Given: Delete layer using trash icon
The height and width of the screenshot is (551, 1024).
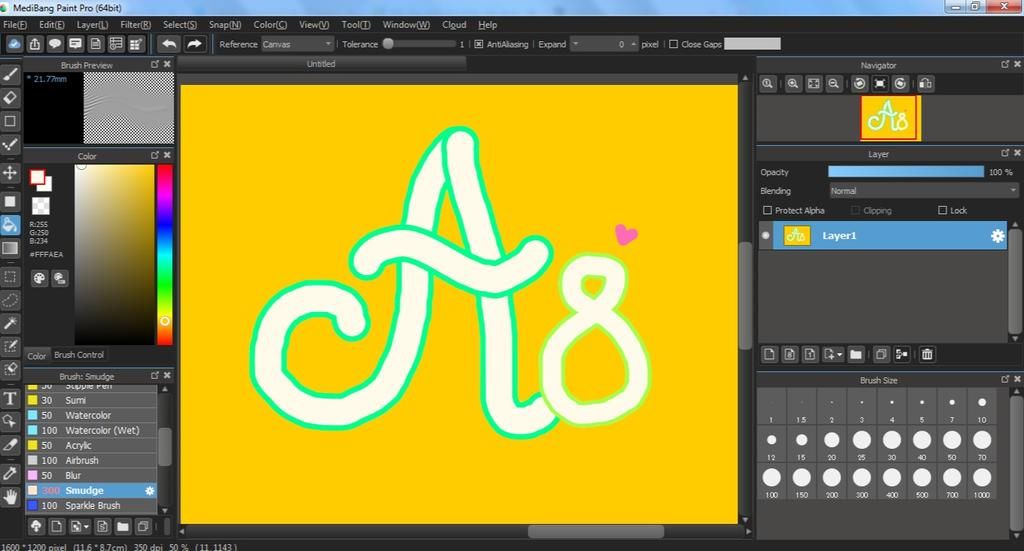Looking at the screenshot, I should [x=927, y=354].
